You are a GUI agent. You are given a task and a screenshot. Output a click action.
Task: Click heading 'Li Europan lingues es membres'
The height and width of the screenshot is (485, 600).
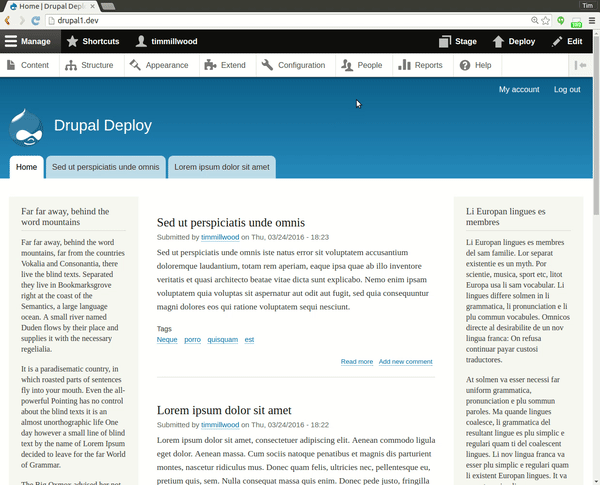pyautogui.click(x=505, y=217)
